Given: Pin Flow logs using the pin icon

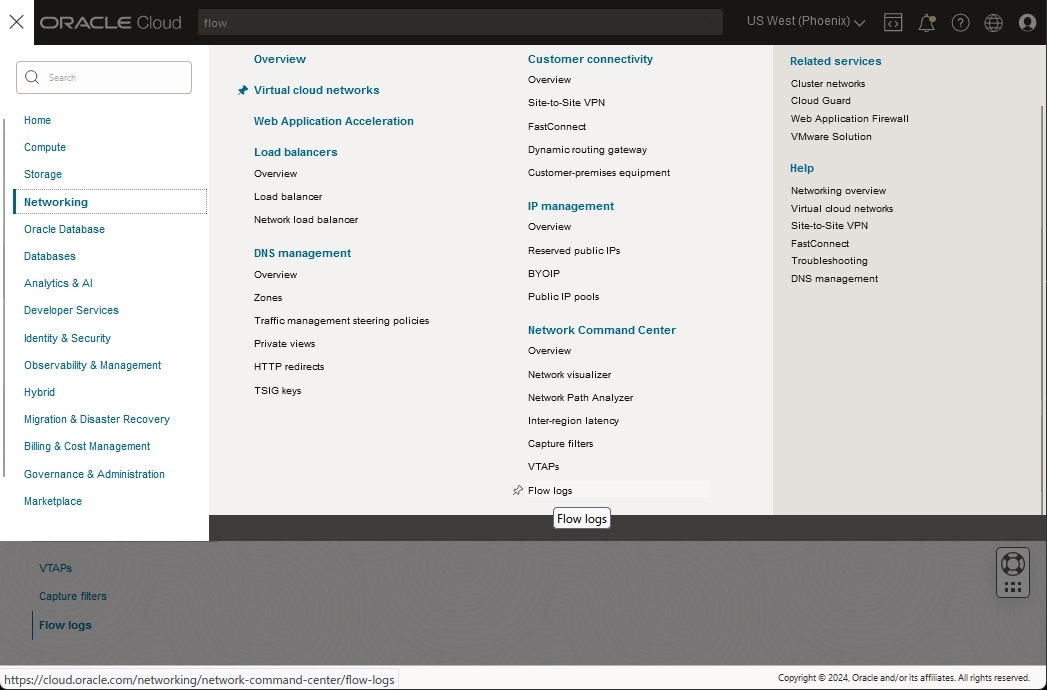Looking at the screenshot, I should 517,490.
